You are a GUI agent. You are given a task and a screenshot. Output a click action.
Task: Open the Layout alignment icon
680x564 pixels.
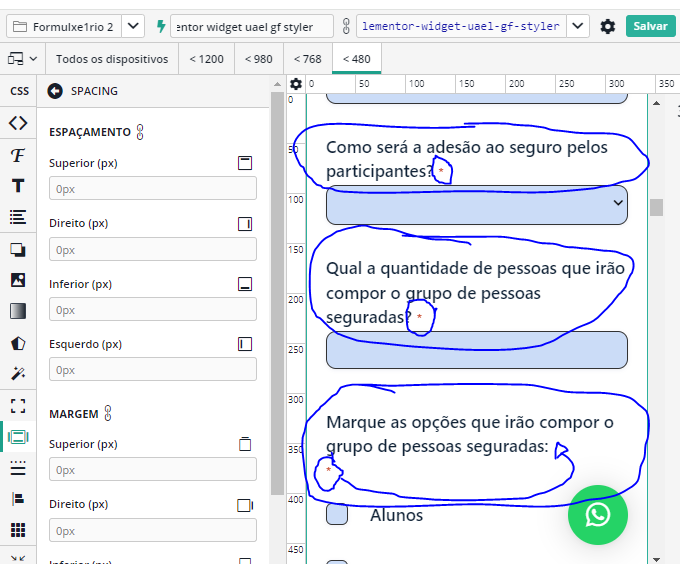(x=18, y=499)
